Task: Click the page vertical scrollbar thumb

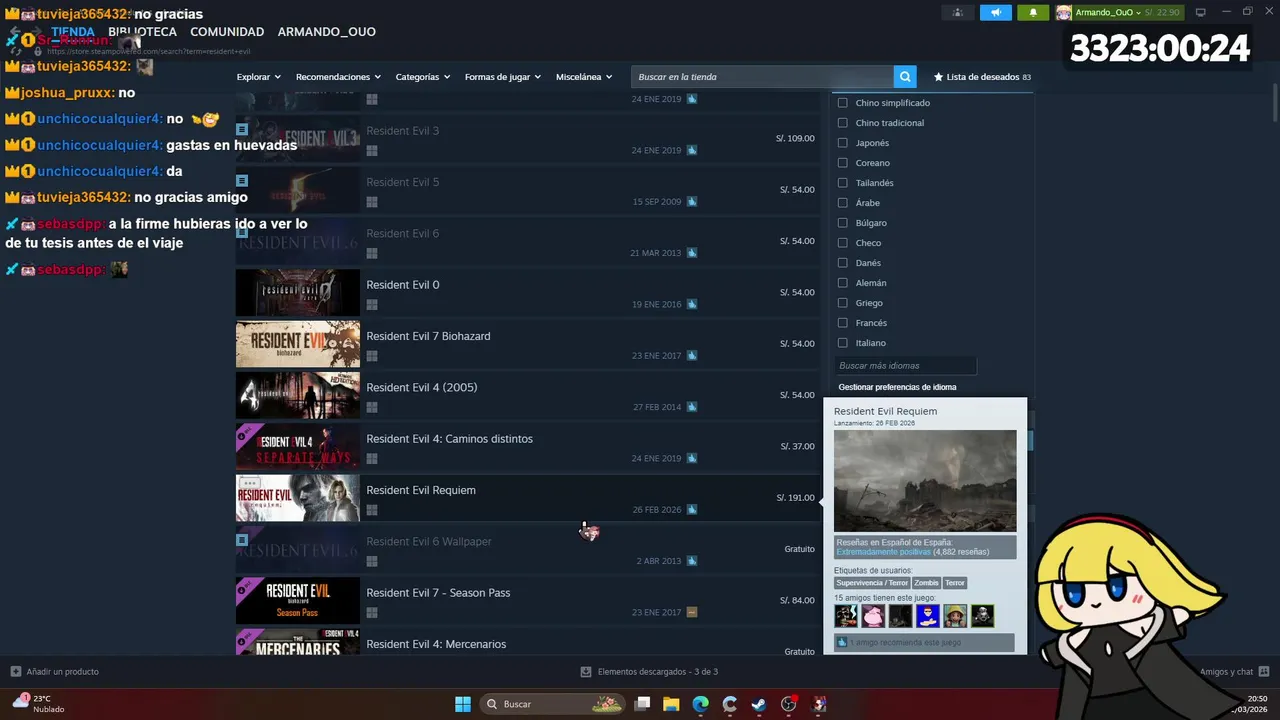Action: [1274, 101]
